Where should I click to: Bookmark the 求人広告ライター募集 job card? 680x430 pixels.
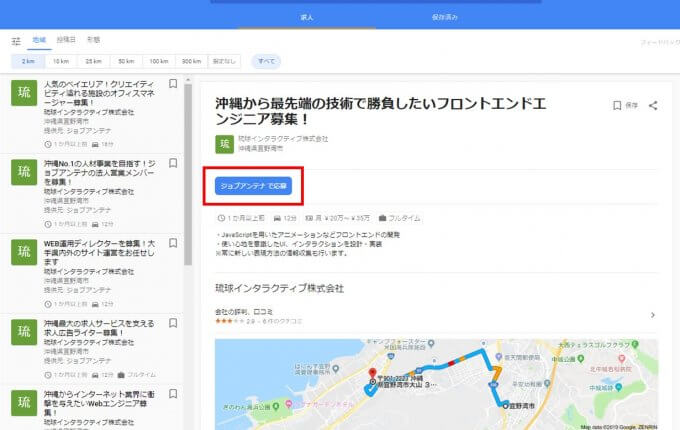tap(173, 323)
